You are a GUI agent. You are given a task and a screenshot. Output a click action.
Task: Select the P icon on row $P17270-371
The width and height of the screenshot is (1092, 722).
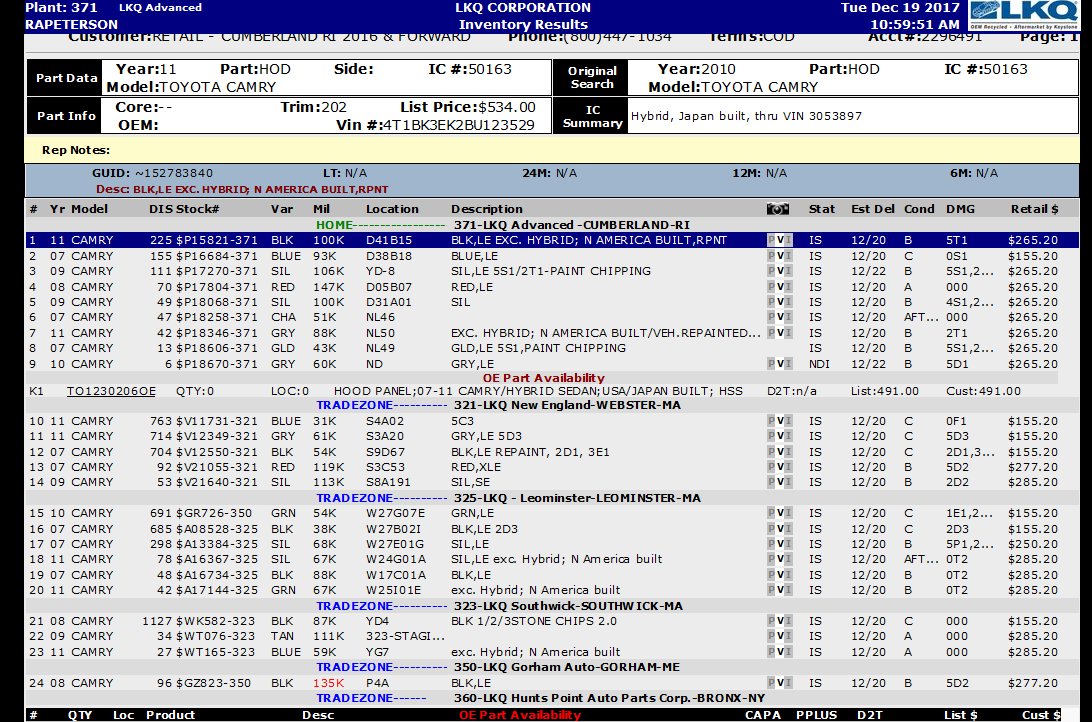(771, 272)
